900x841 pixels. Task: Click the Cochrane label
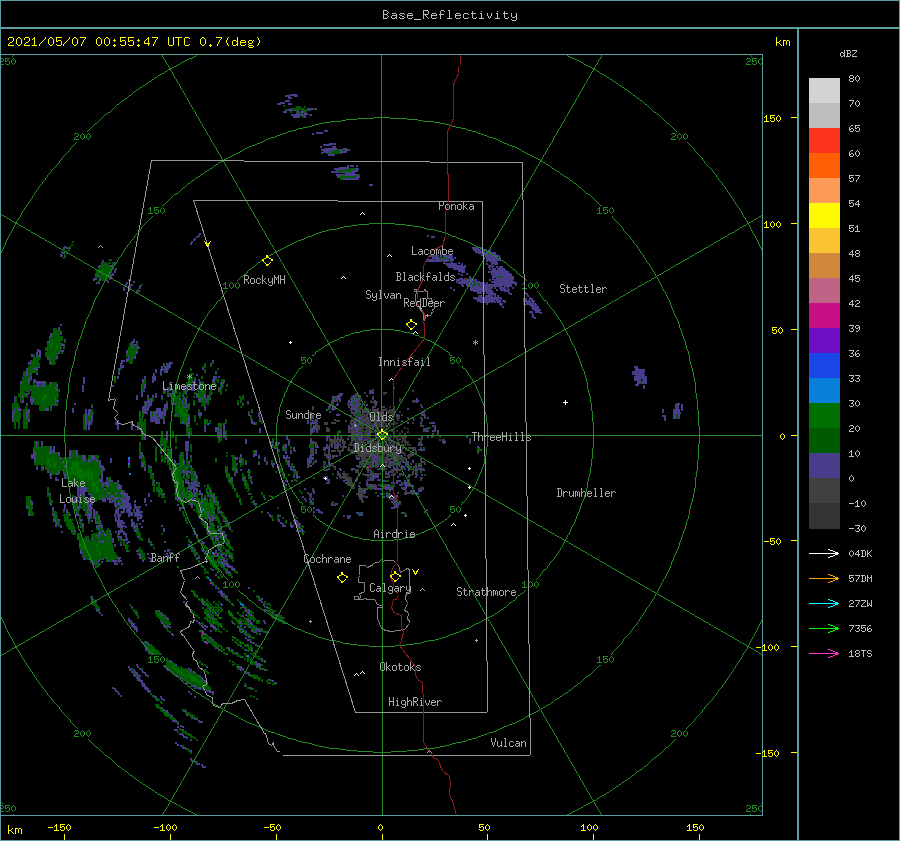coord(327,559)
